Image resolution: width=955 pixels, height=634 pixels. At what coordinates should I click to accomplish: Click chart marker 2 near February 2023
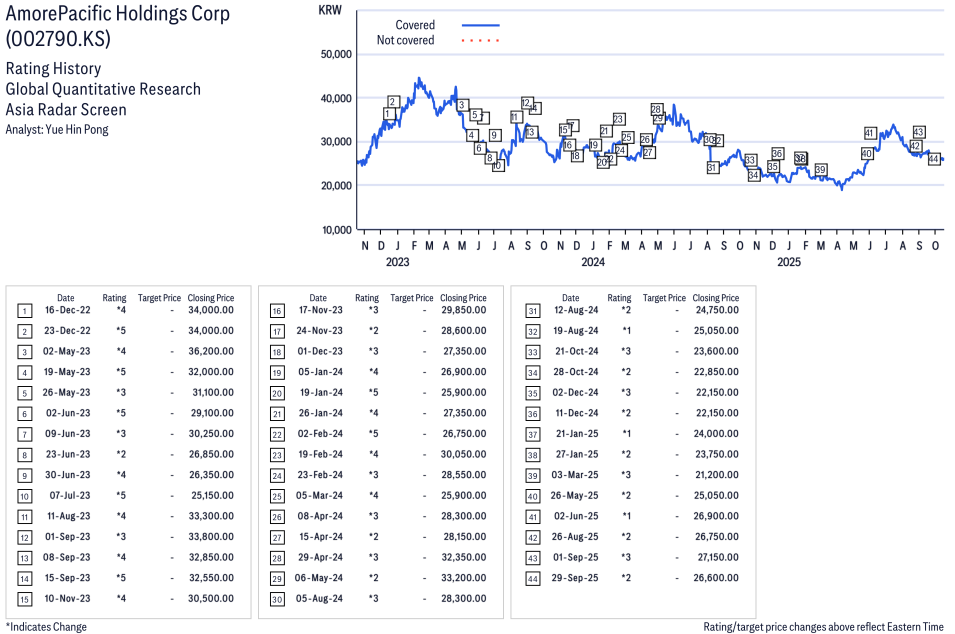click(x=393, y=102)
